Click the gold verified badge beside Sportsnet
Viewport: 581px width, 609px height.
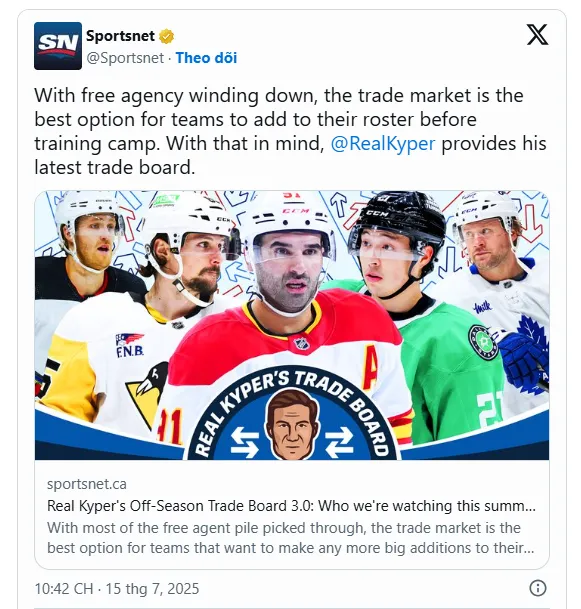point(167,37)
